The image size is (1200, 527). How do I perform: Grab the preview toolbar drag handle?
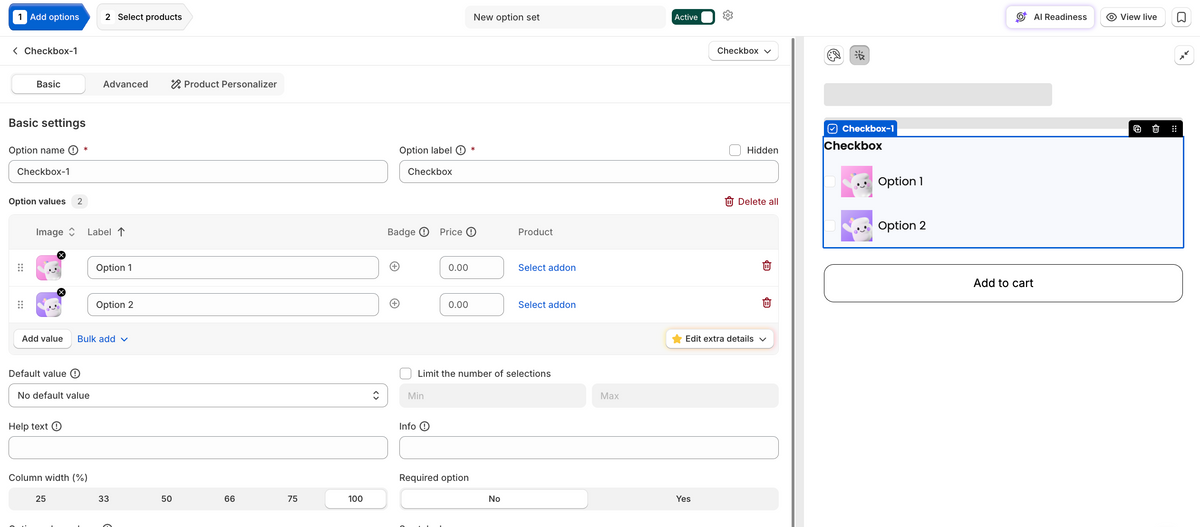pos(1174,129)
